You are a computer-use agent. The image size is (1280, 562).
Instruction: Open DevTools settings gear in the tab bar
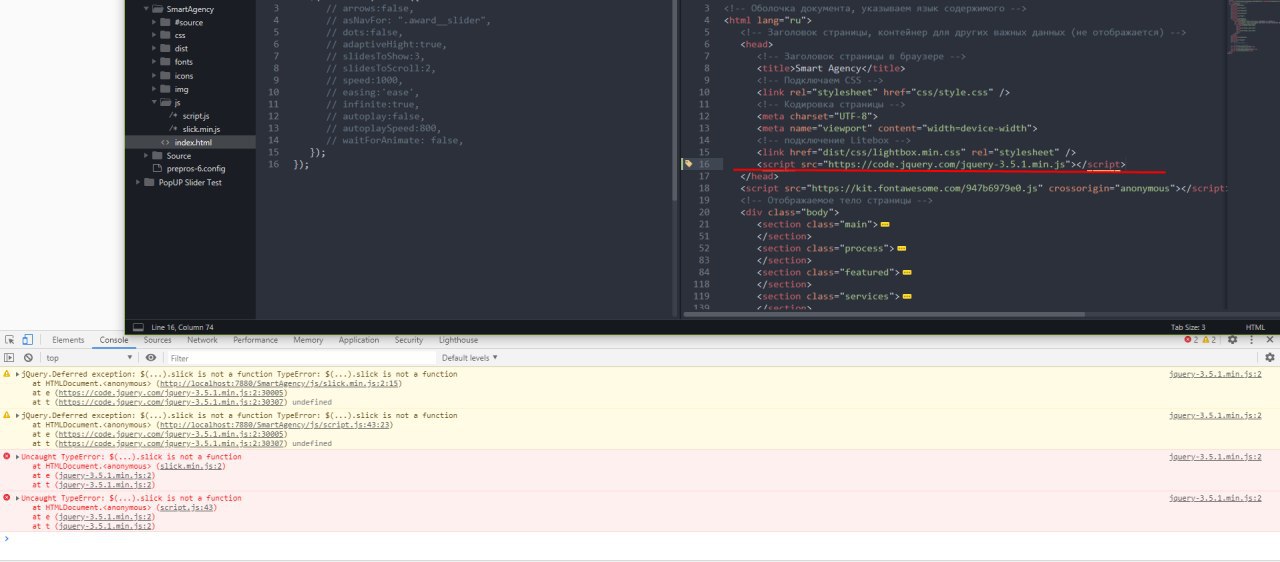click(x=1233, y=340)
